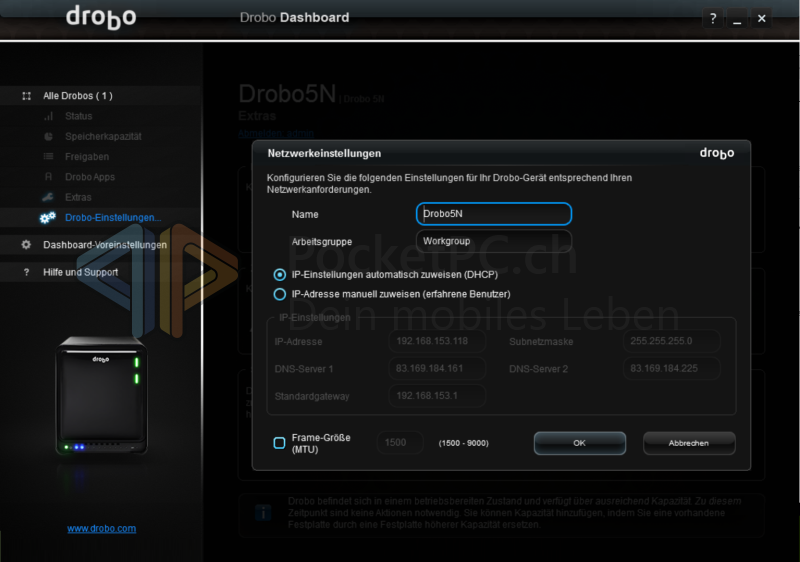Open the Status section
Screen dimensions: 800x562
point(79,116)
